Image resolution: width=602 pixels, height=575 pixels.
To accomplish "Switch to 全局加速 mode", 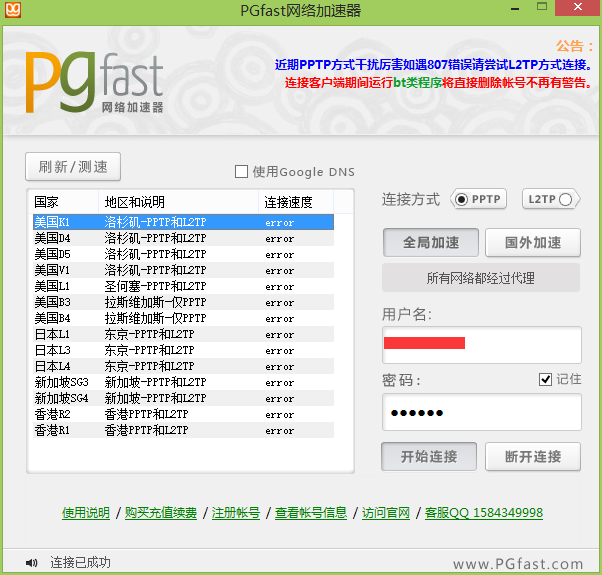I will [431, 243].
